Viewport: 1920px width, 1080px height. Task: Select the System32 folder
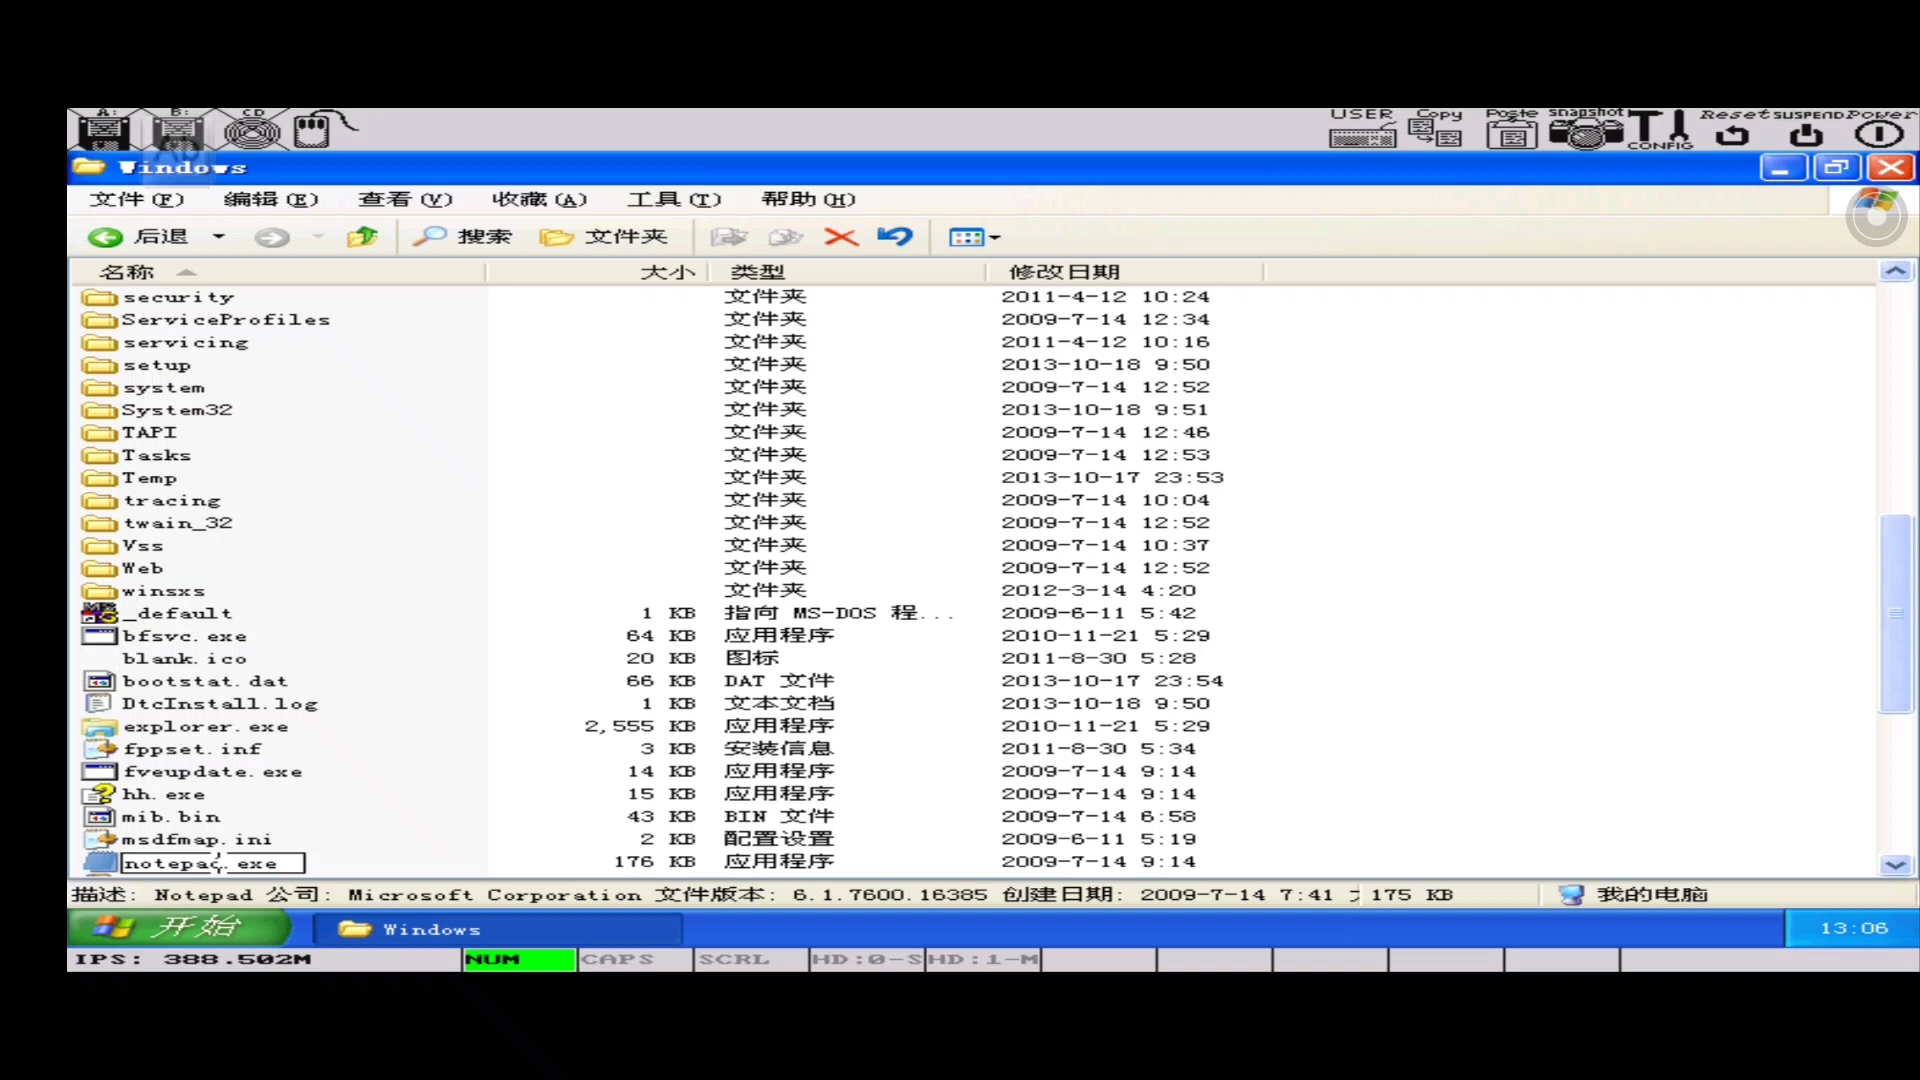[x=158, y=410]
